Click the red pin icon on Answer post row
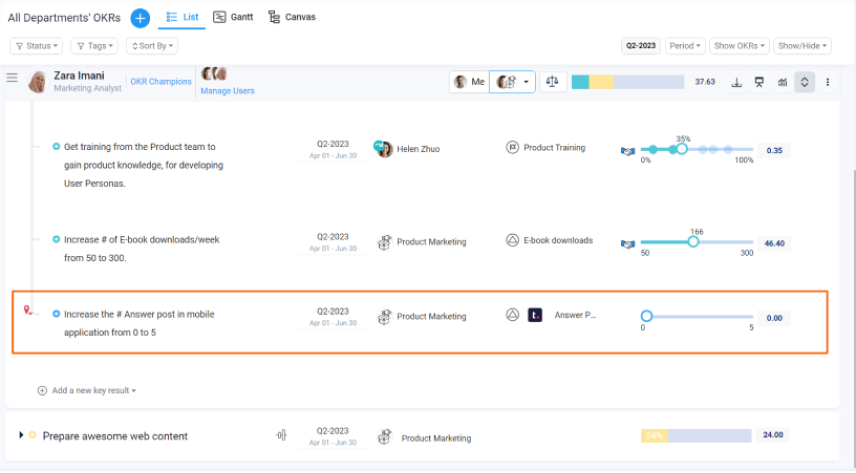This screenshot has width=856, height=473. [x=27, y=310]
